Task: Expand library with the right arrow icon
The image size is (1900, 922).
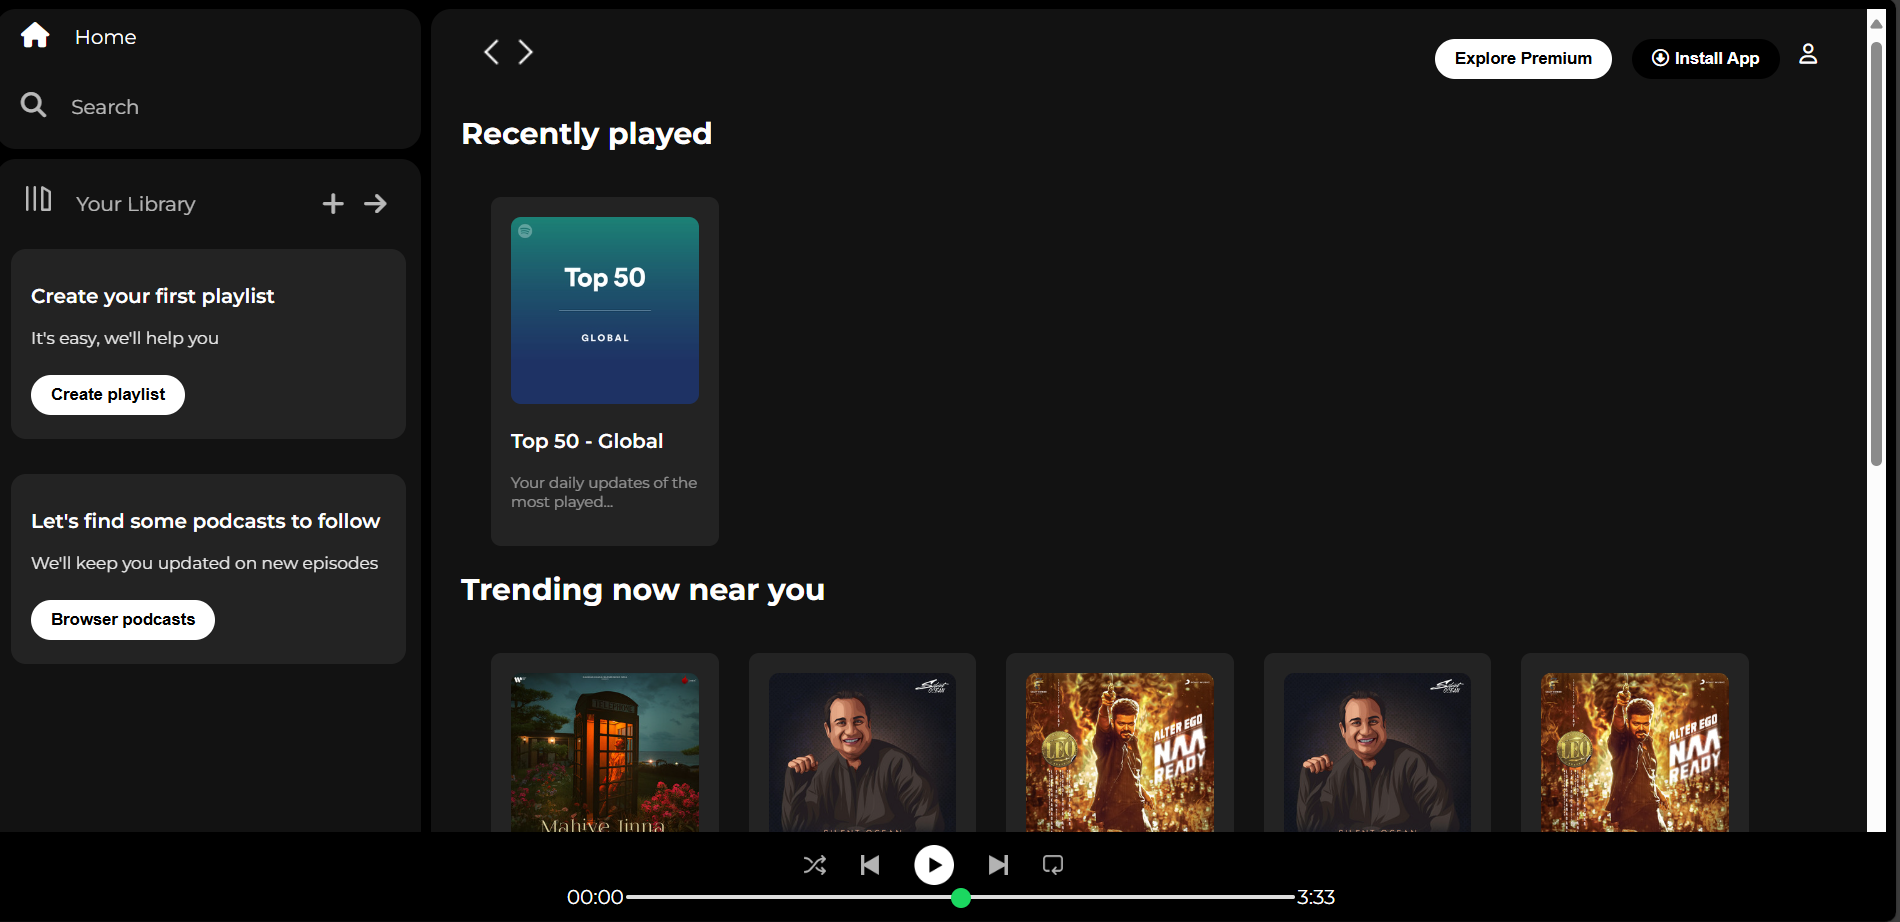Action: [x=375, y=204]
